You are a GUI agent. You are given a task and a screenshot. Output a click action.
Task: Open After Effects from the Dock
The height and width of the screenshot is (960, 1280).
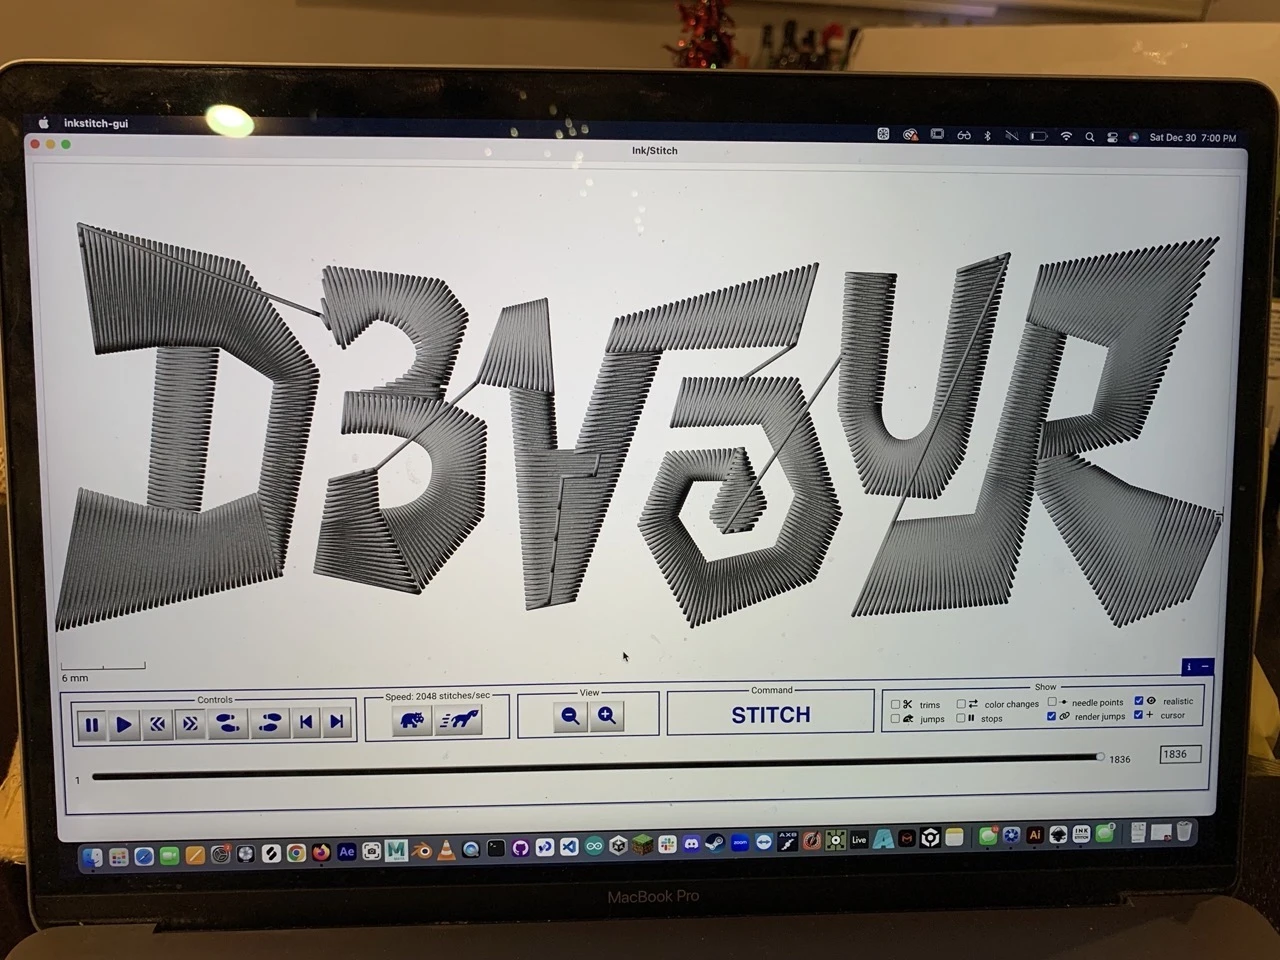347,852
